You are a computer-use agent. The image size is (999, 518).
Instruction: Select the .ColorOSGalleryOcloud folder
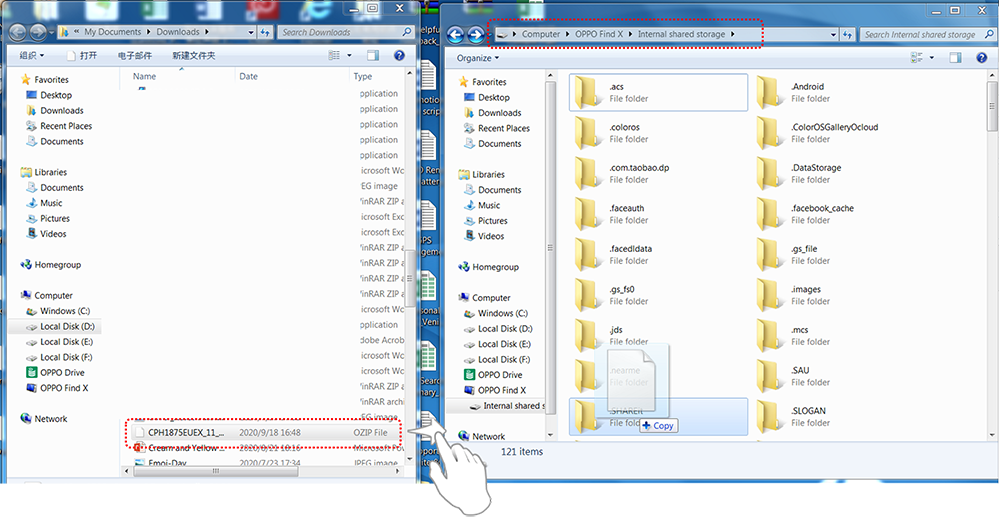coord(817,133)
